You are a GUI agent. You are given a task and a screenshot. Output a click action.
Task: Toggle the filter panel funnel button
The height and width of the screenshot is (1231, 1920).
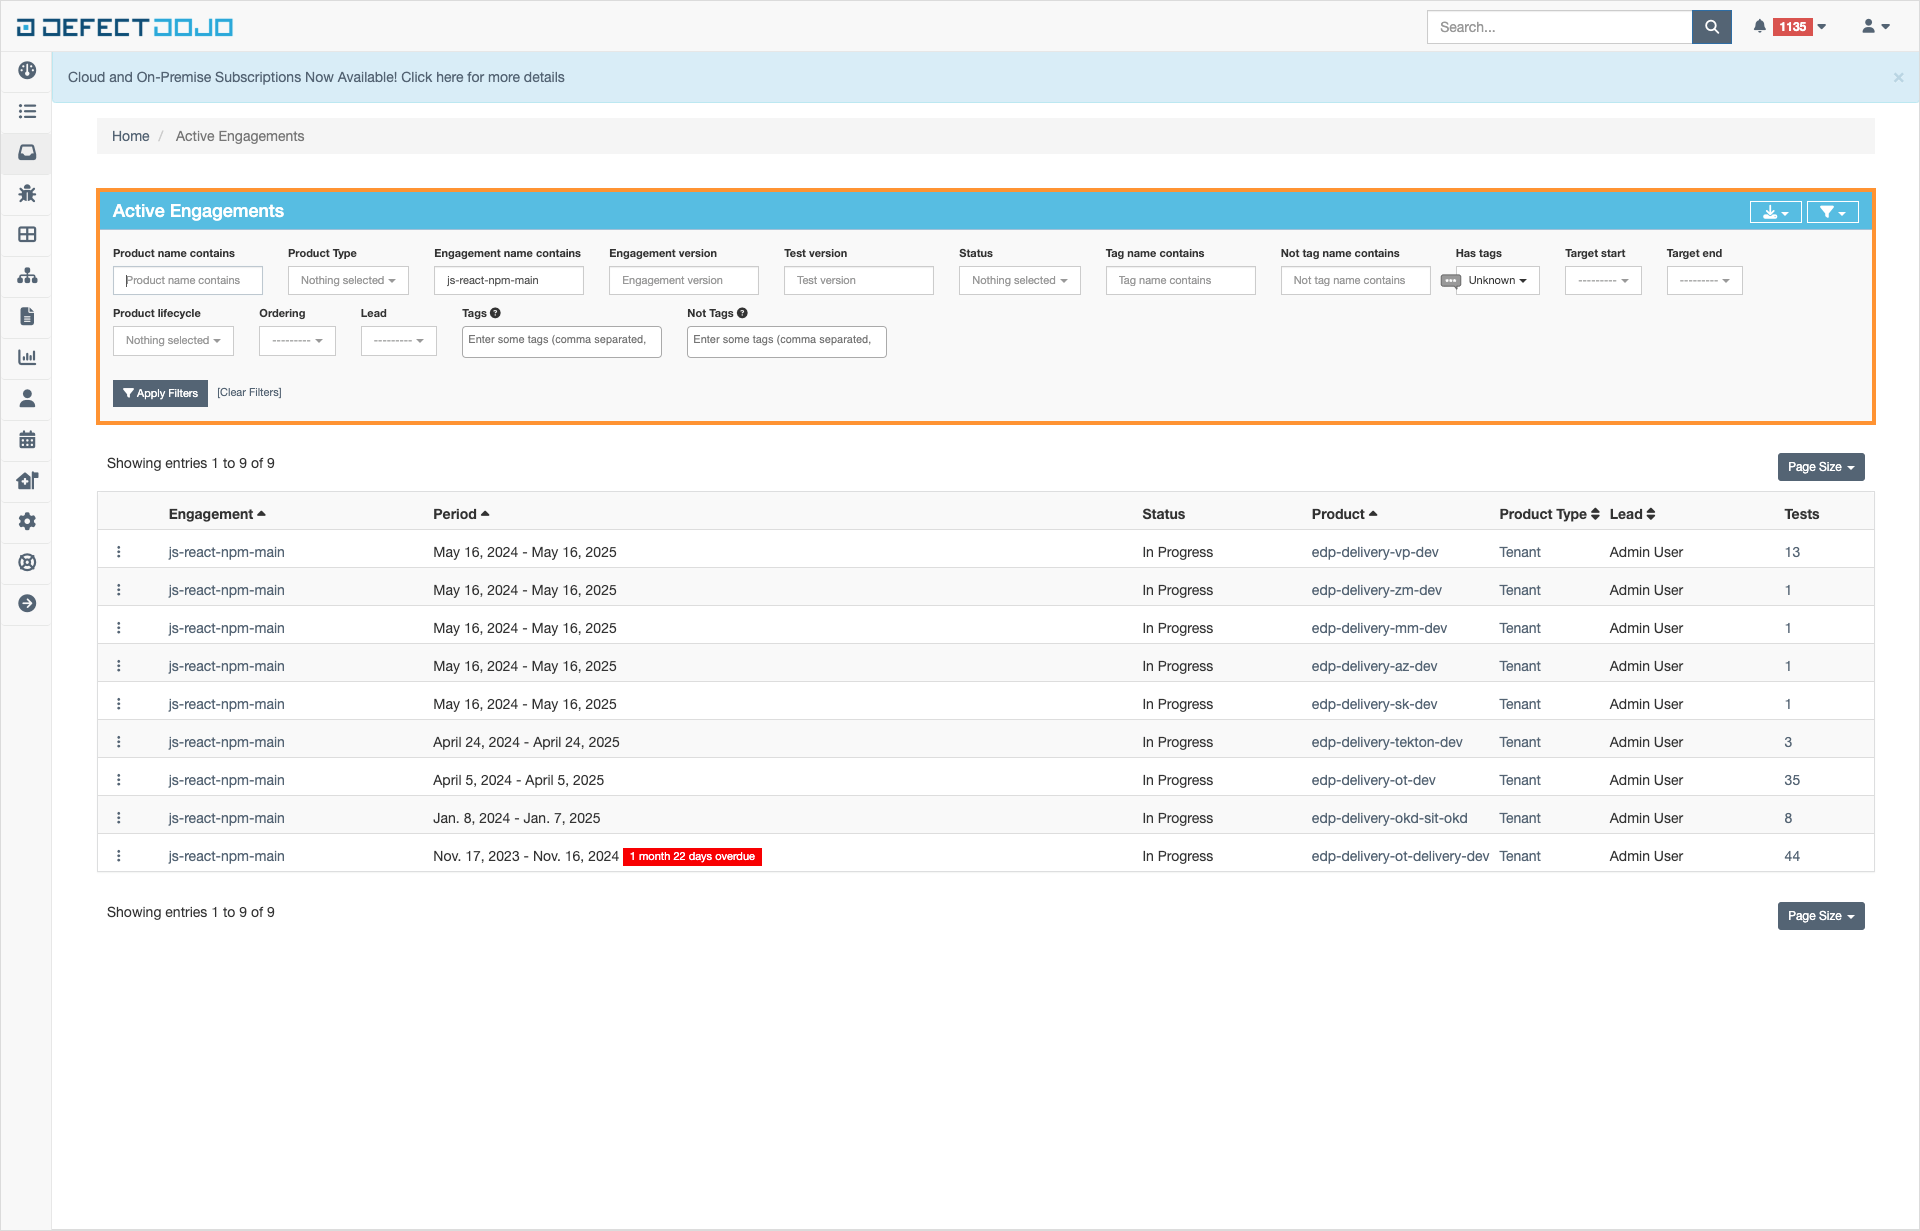click(1832, 212)
